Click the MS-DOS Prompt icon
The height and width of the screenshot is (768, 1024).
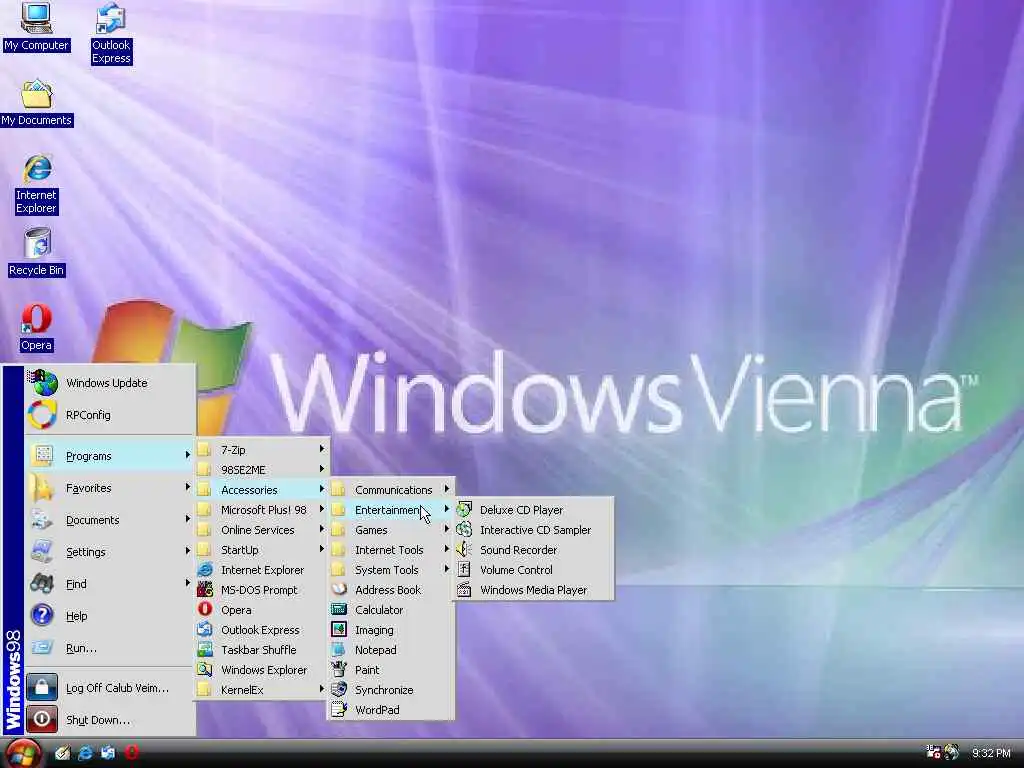pos(205,590)
